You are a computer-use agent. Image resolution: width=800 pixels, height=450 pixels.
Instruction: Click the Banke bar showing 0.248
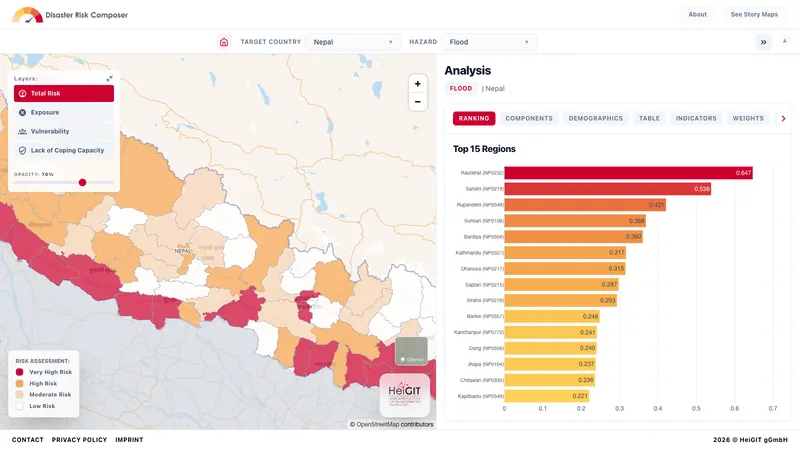coord(552,316)
